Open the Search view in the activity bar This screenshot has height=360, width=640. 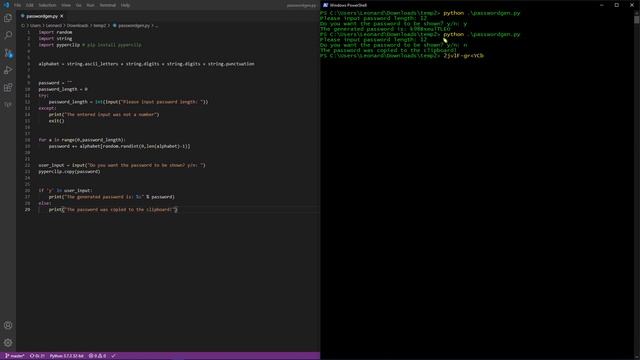tap(8, 35)
